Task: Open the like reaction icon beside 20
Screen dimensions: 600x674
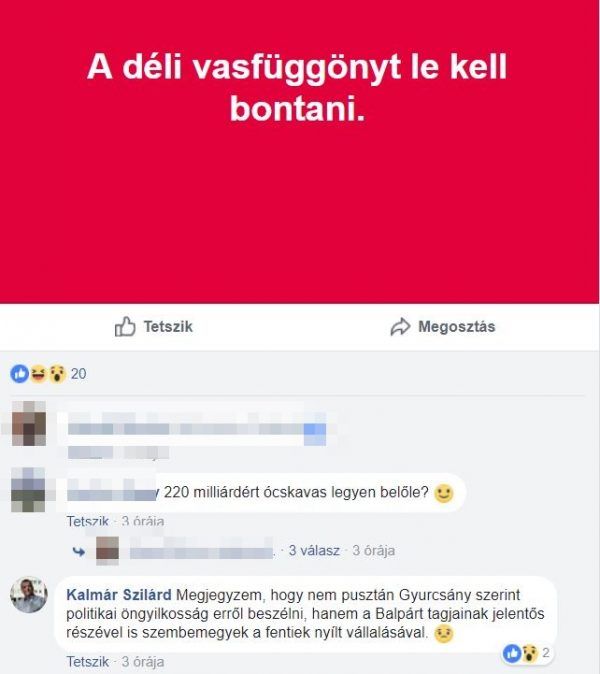Action: coord(19,374)
